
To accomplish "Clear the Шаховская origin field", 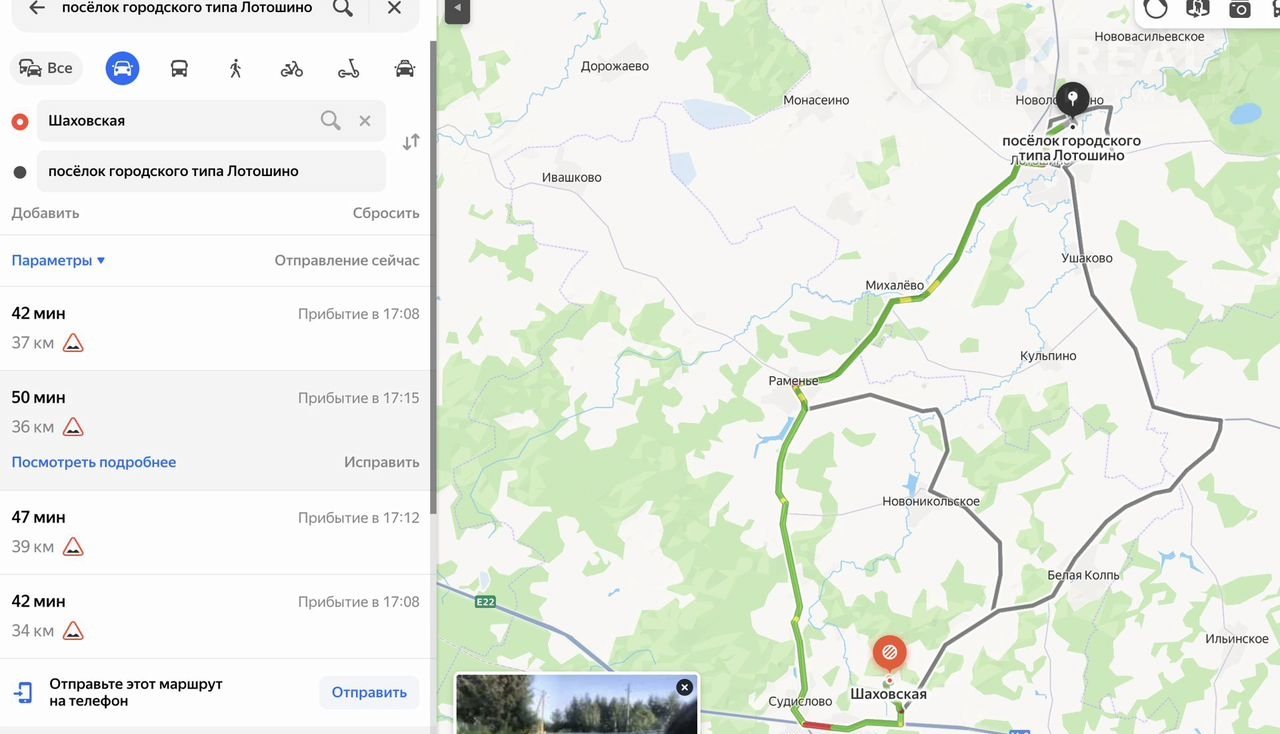I will tap(365, 121).
